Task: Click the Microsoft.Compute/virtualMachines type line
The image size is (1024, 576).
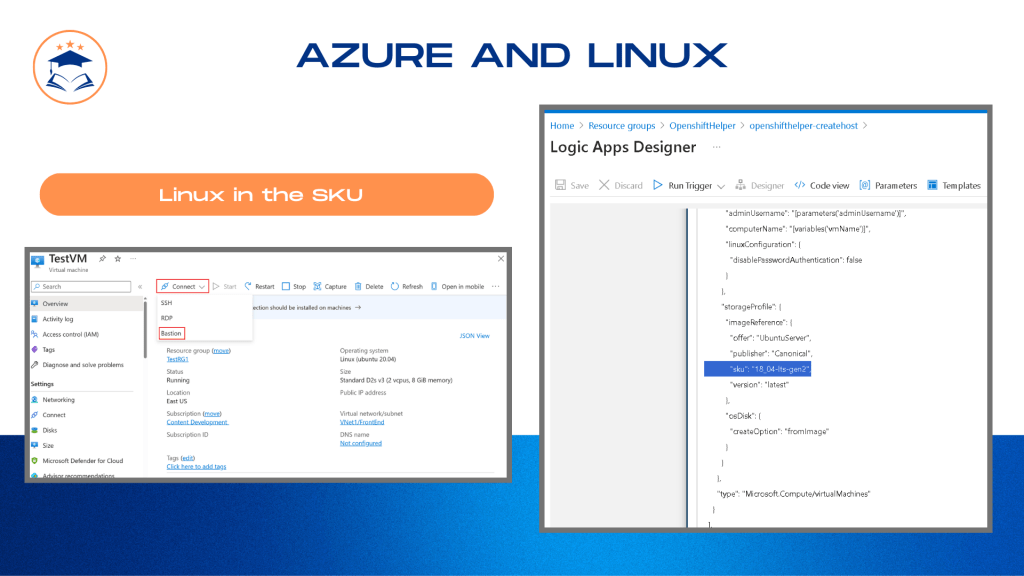Action: point(793,494)
